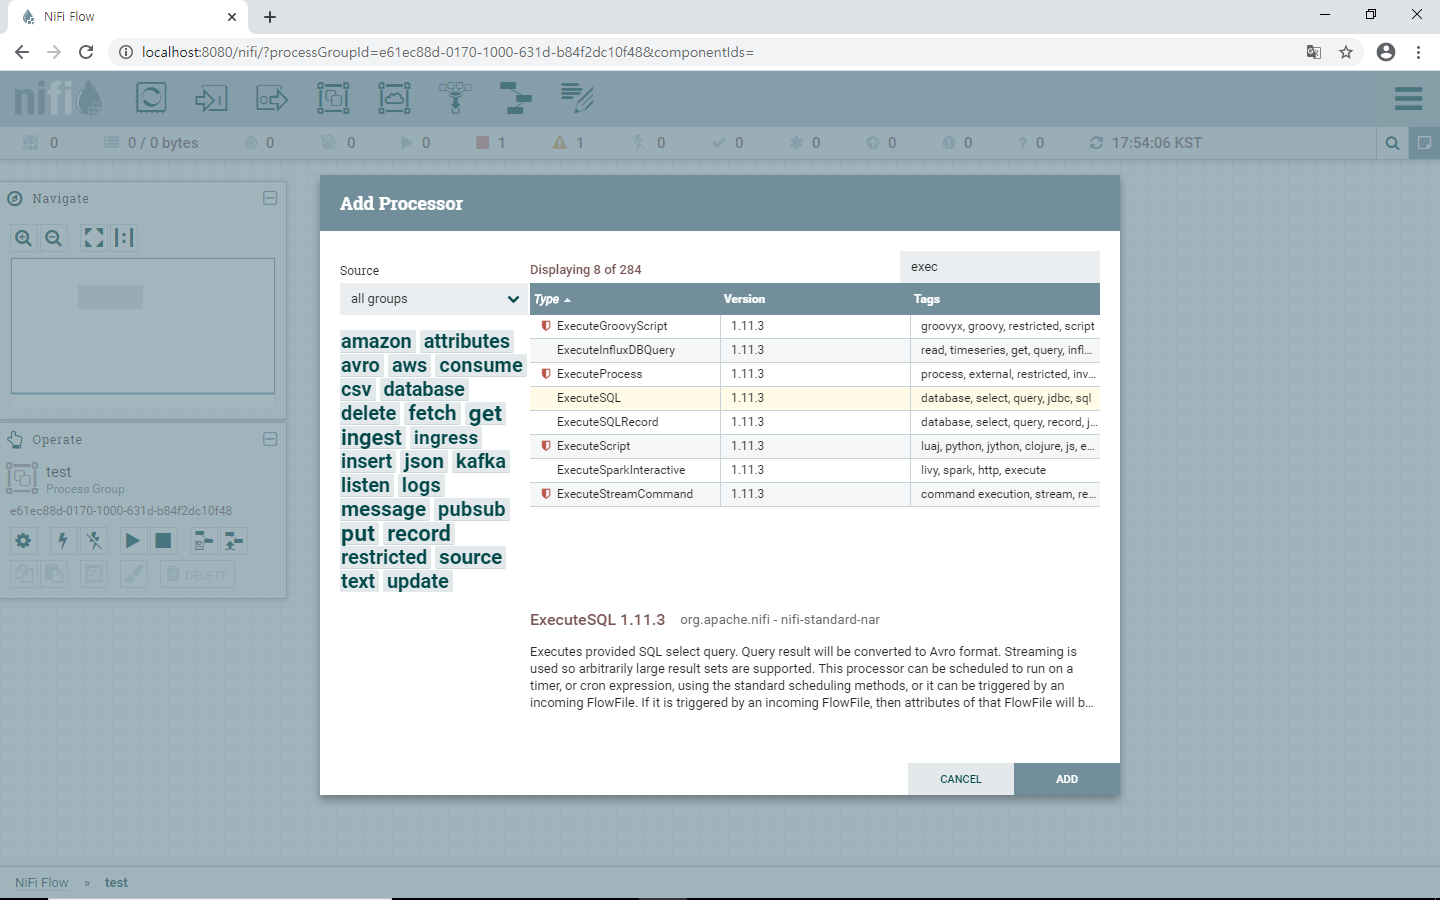Collapse the Navigate panel
Viewport: 1440px width, 900px height.
pos(270,198)
